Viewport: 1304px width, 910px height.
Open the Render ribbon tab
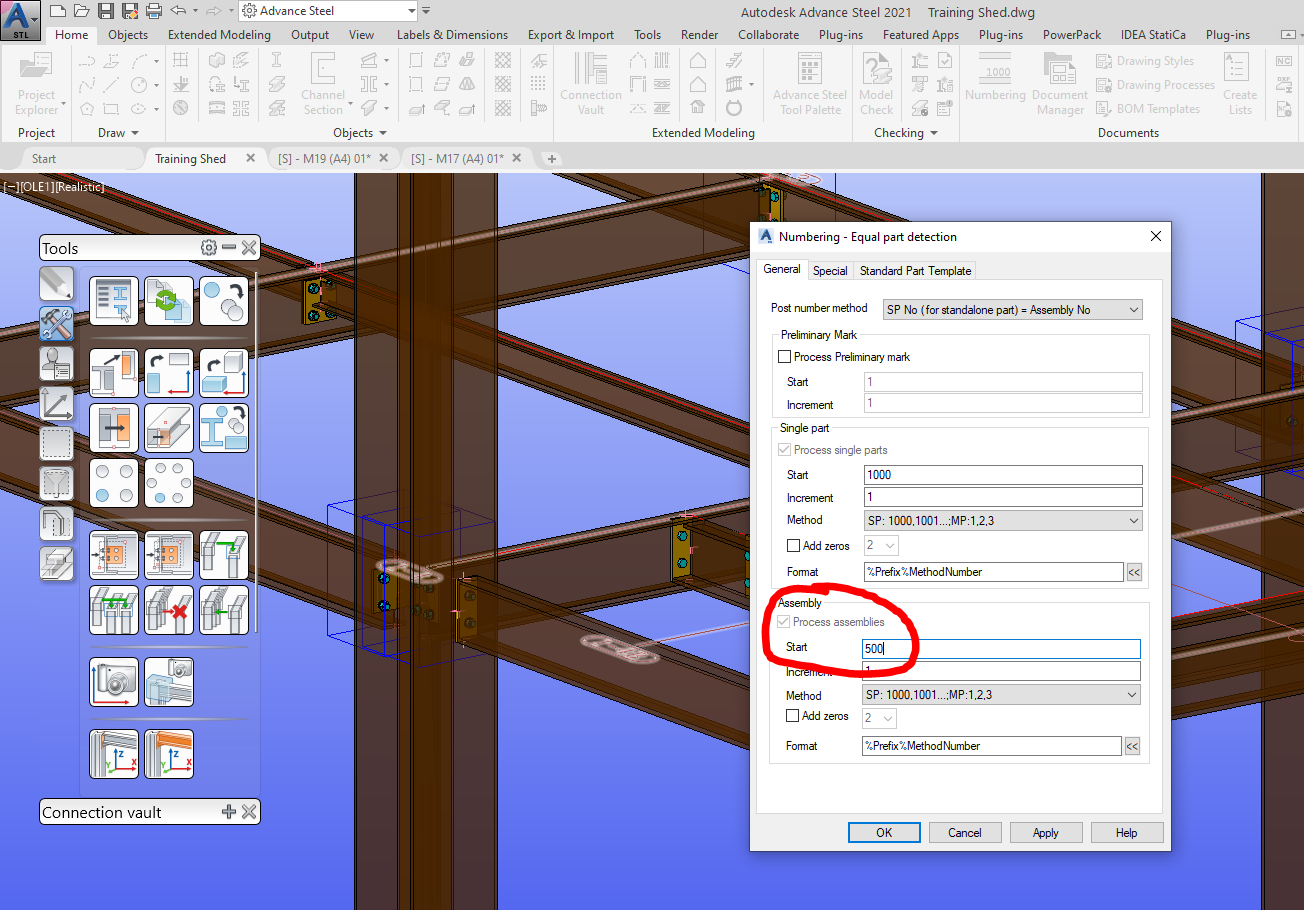[698, 34]
